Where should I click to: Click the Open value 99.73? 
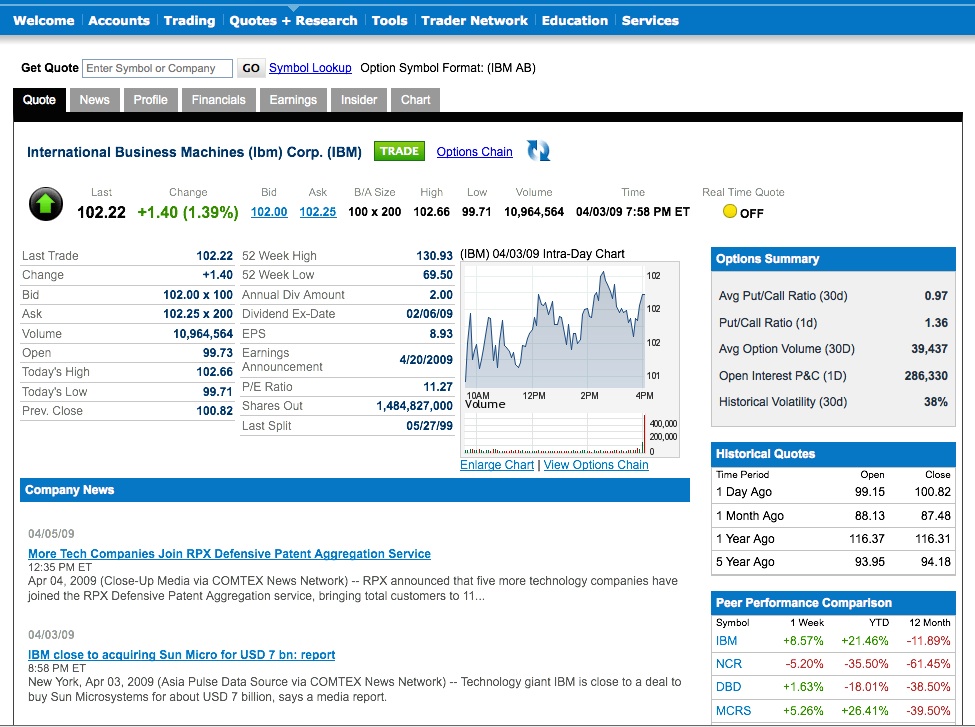pos(218,353)
